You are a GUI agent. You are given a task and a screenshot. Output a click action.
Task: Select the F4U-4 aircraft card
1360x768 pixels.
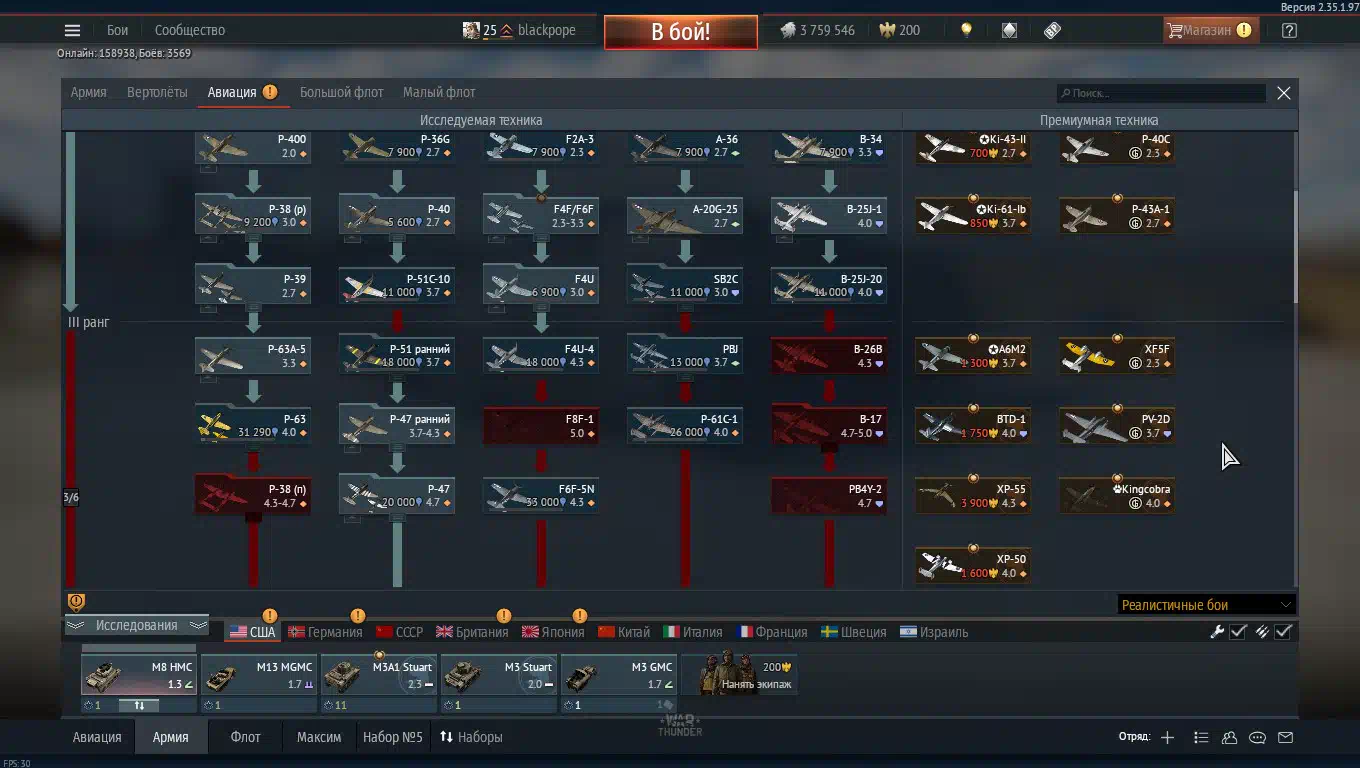541,355
